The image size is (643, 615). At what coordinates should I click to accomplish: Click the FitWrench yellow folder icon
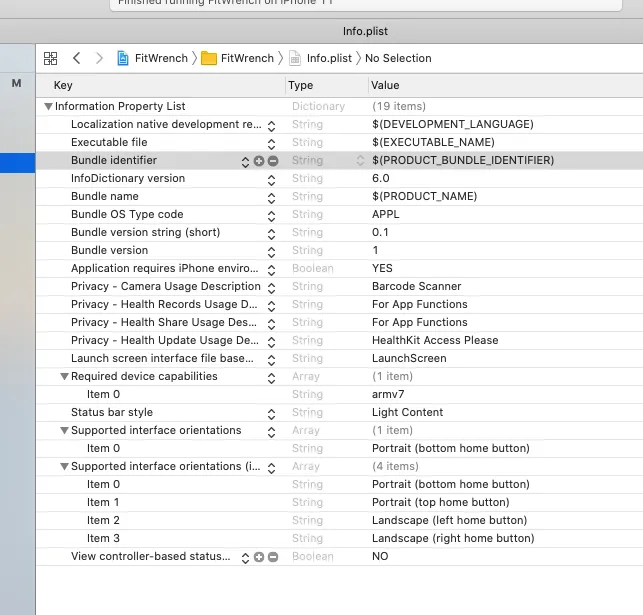coord(209,58)
